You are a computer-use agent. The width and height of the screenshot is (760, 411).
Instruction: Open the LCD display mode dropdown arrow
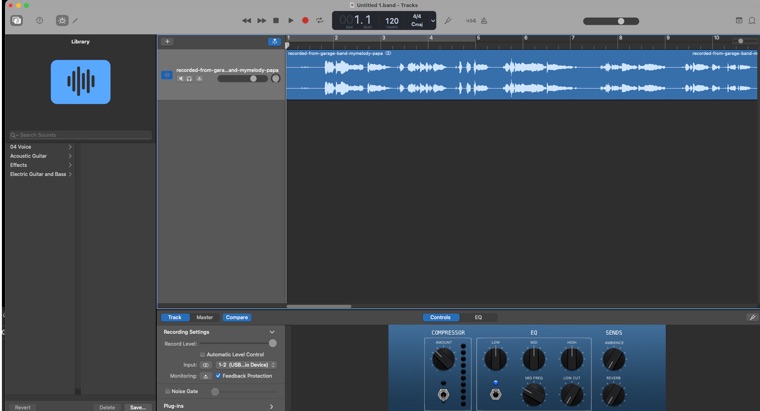click(432, 21)
